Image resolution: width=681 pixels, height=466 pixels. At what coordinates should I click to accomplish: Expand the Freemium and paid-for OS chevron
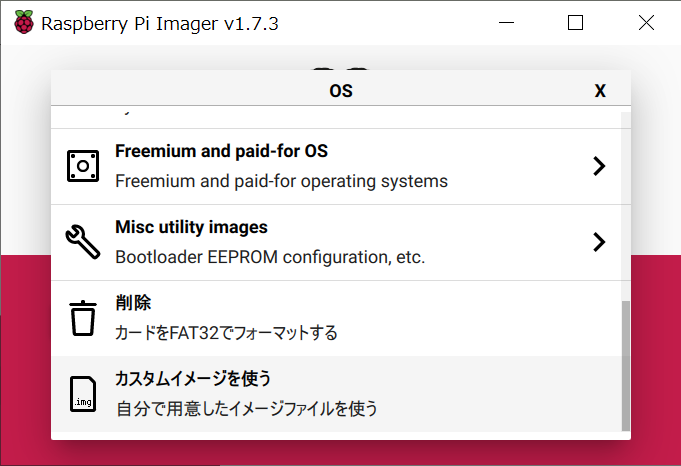pos(599,166)
